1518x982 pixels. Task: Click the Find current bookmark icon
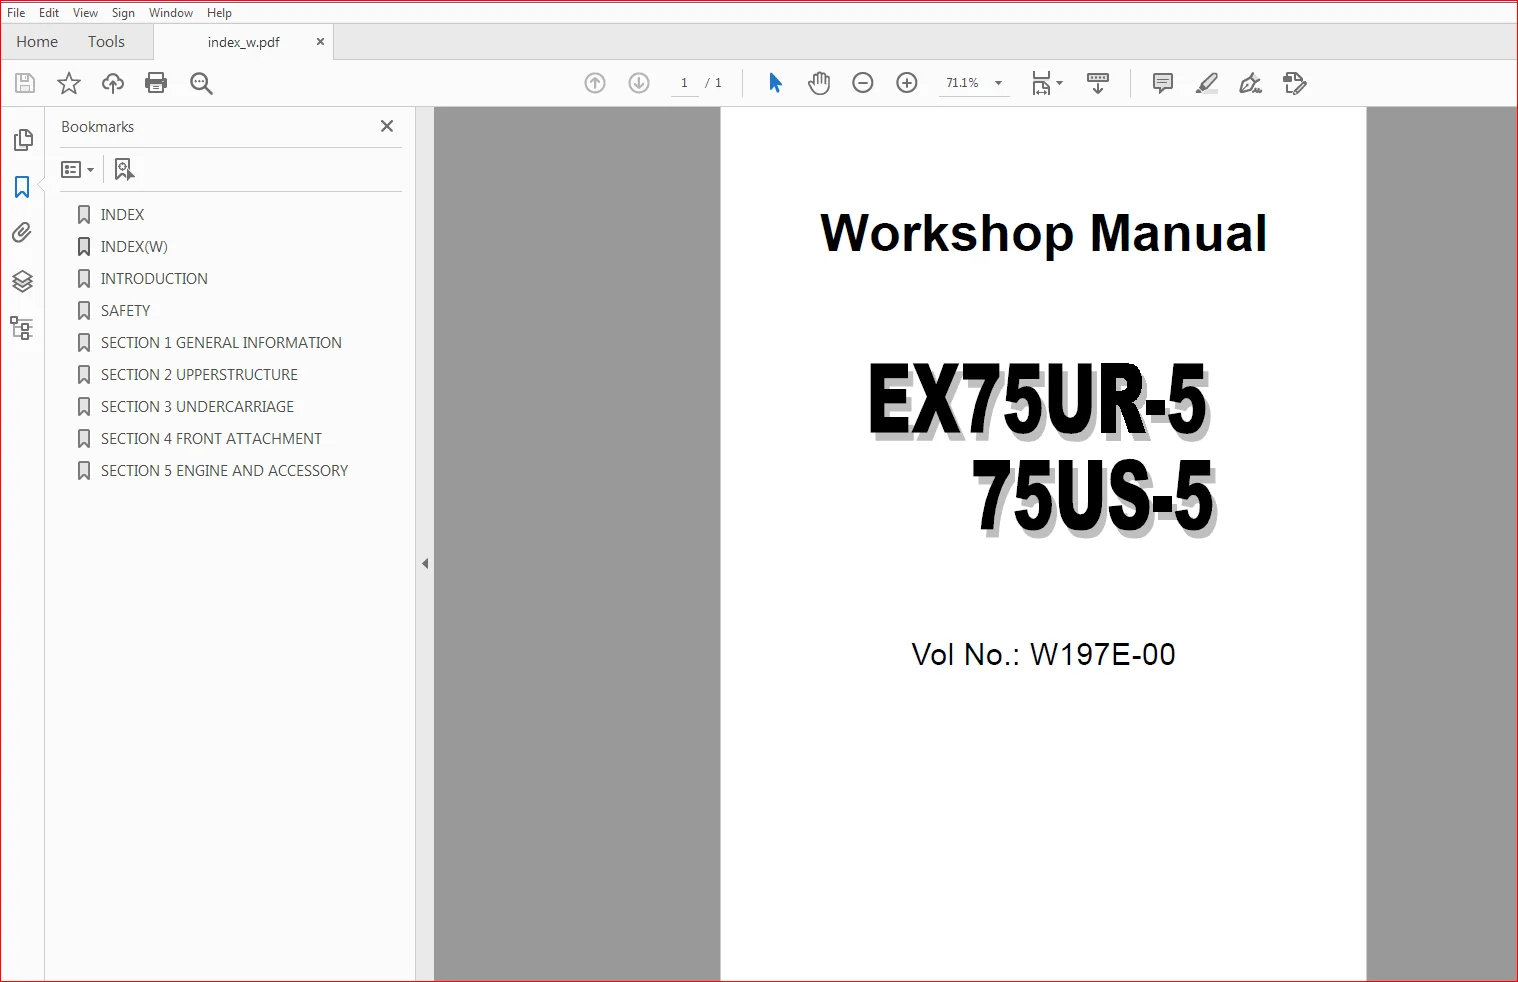(x=124, y=169)
